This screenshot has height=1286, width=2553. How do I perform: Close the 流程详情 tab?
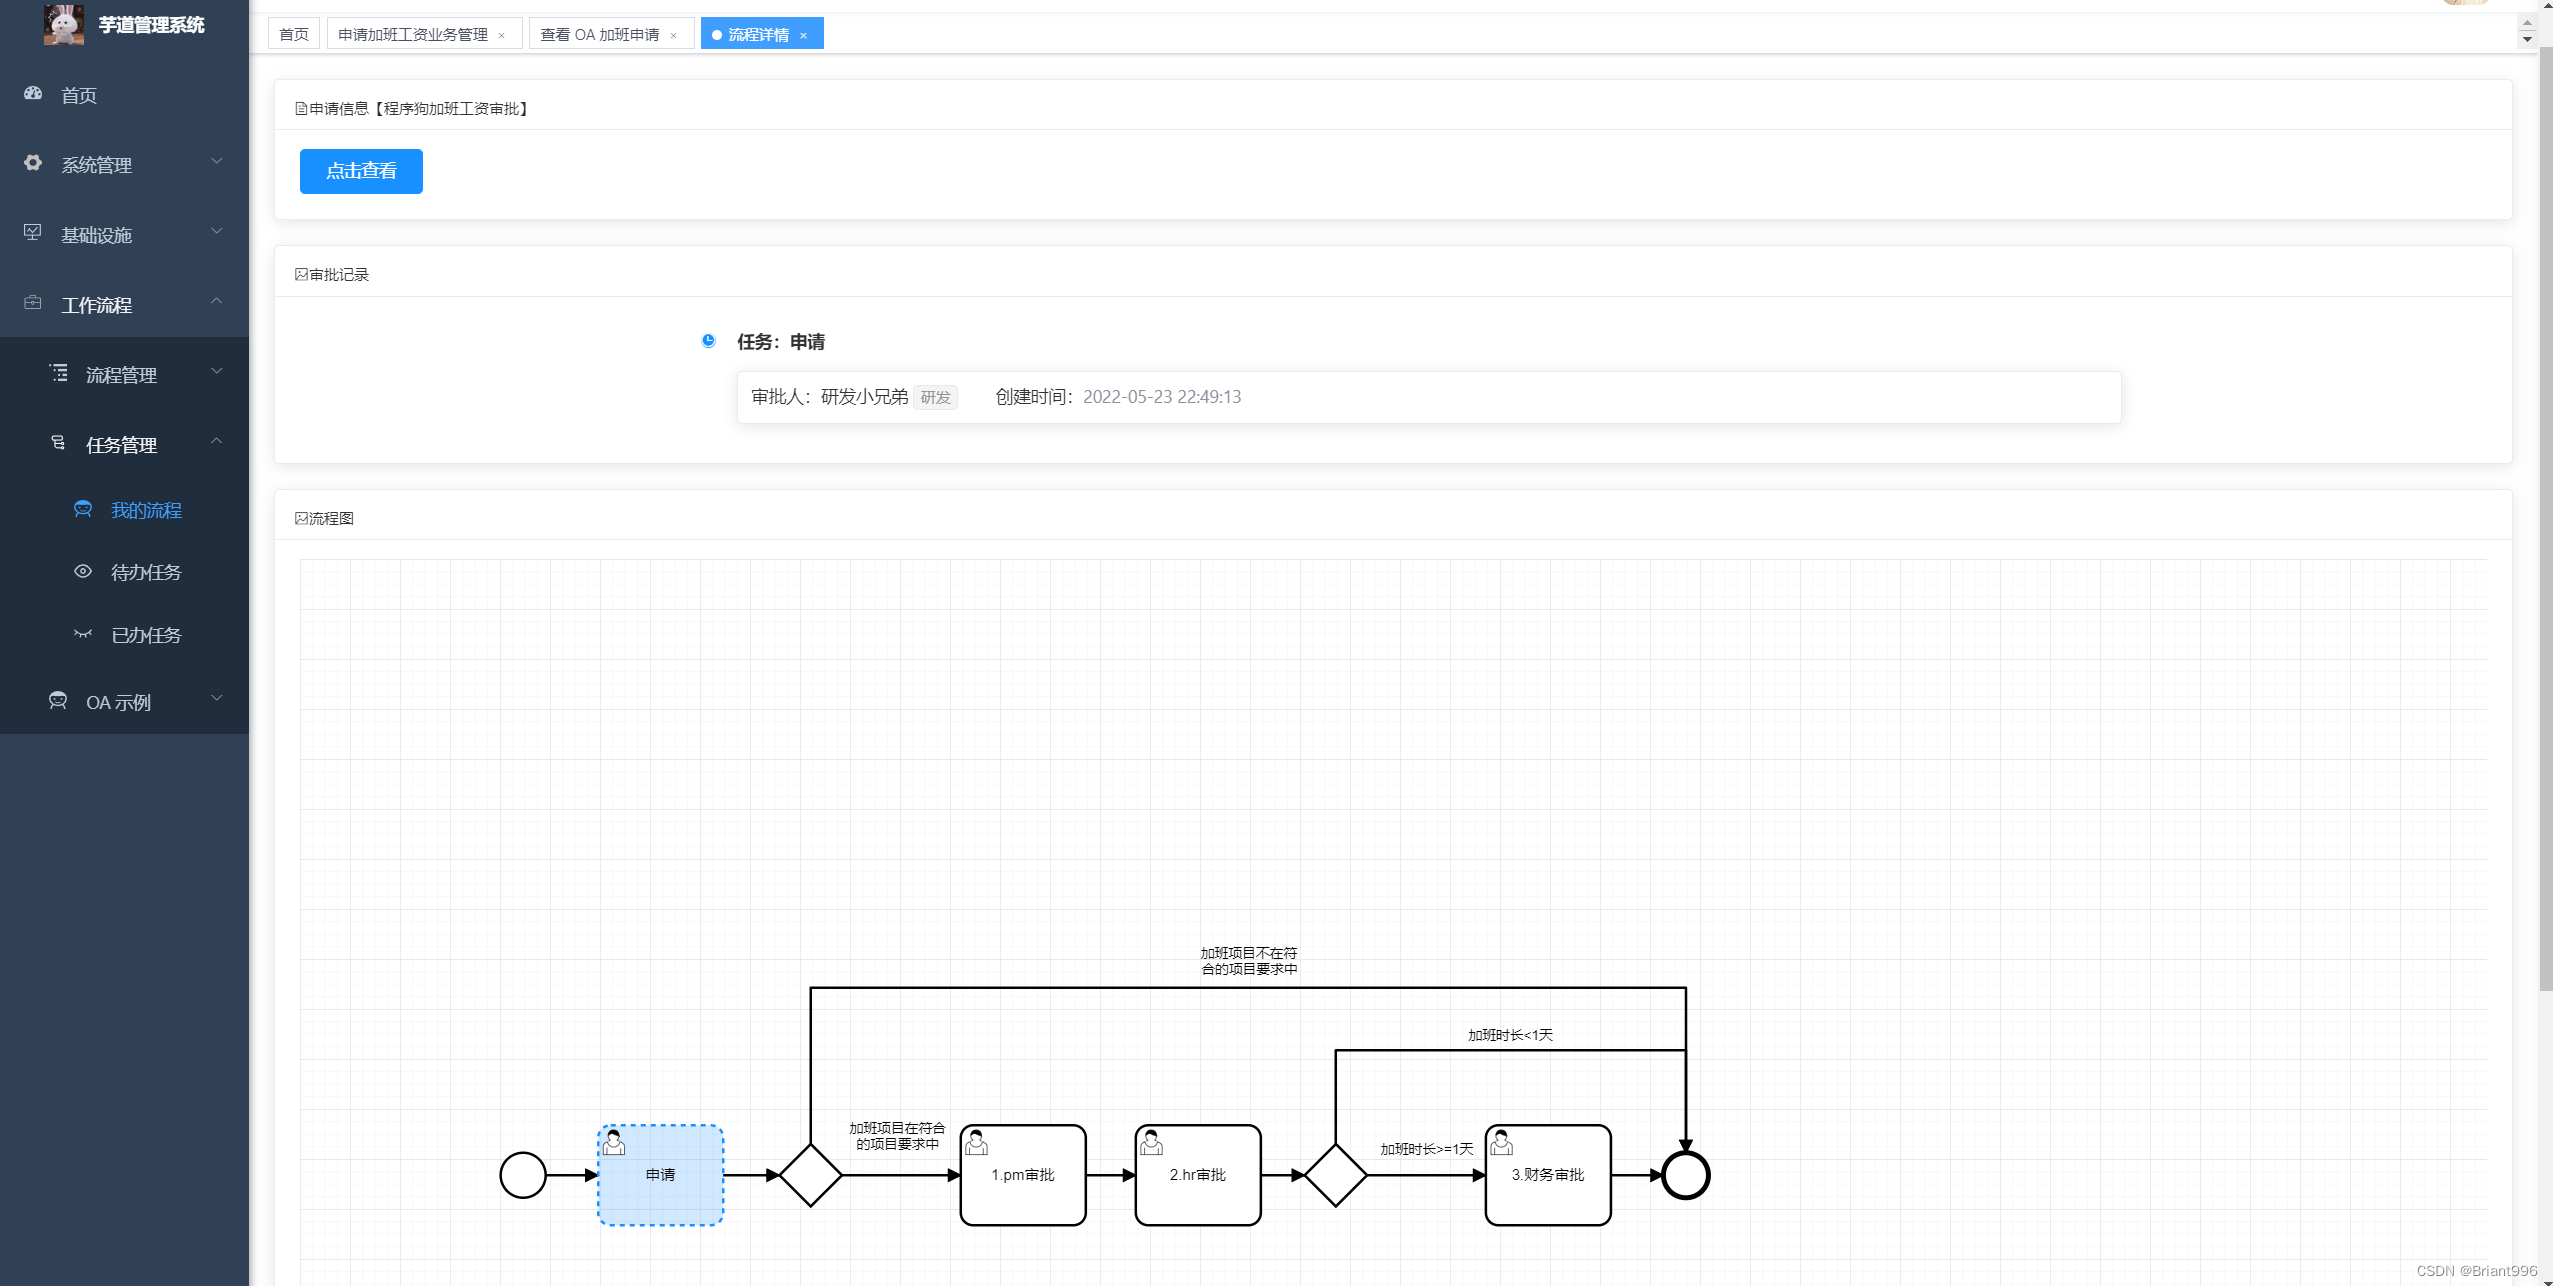pos(803,36)
